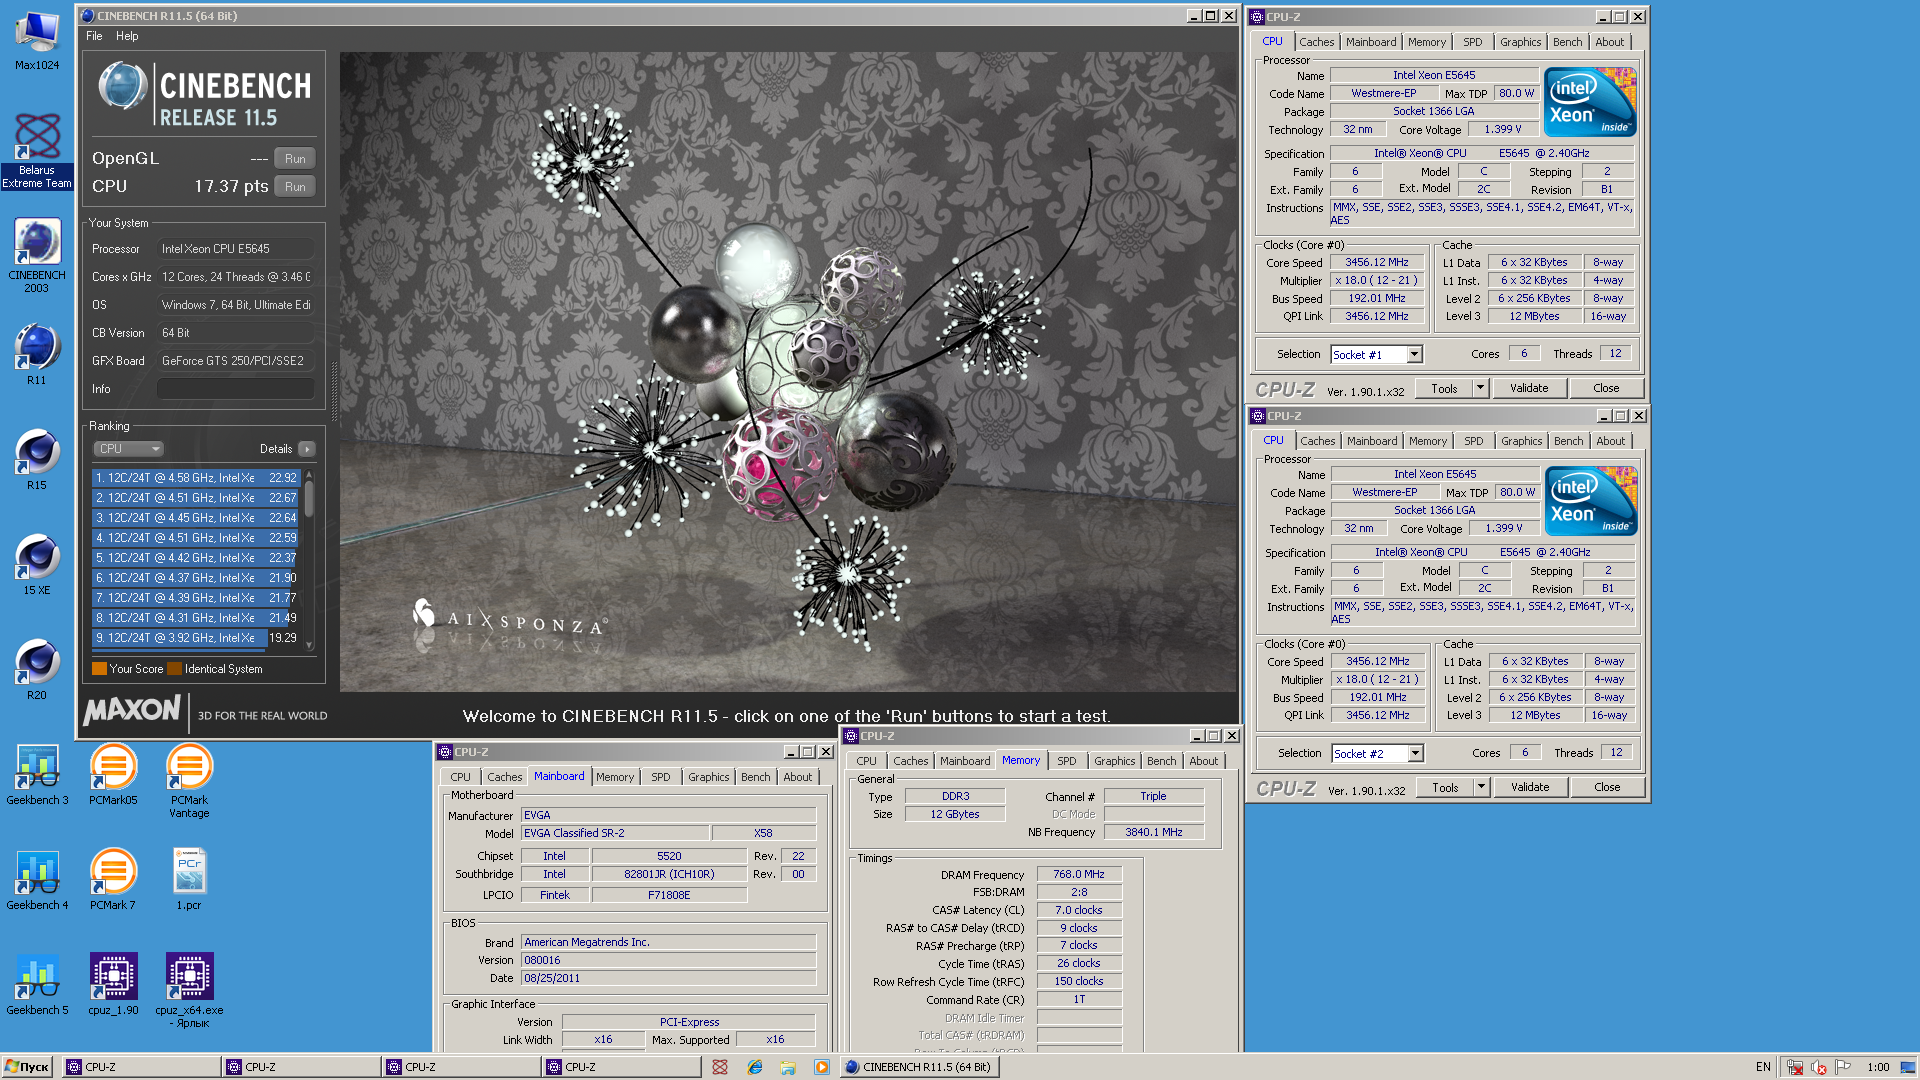Open the R15 desktop shortcut
This screenshot has width=1920, height=1080.
pyautogui.click(x=37, y=460)
